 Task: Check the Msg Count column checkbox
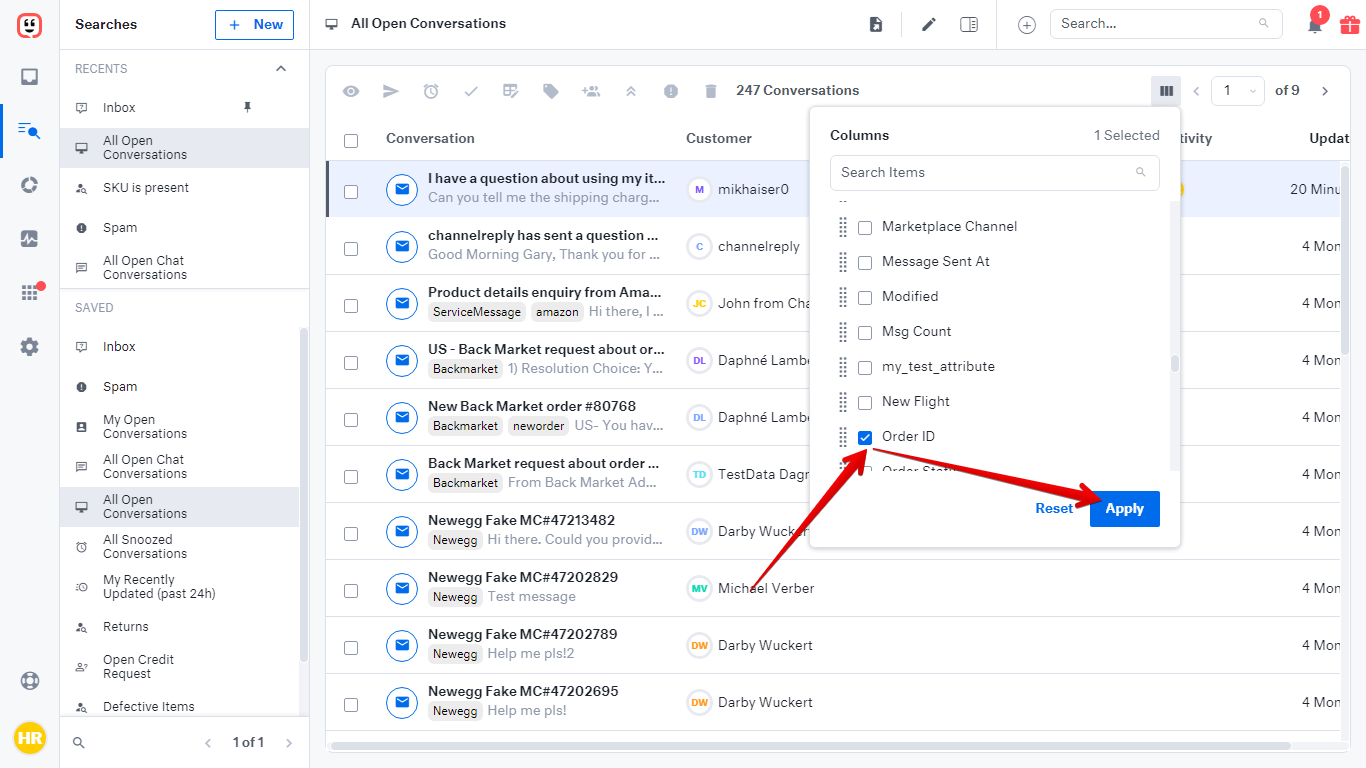tap(865, 333)
